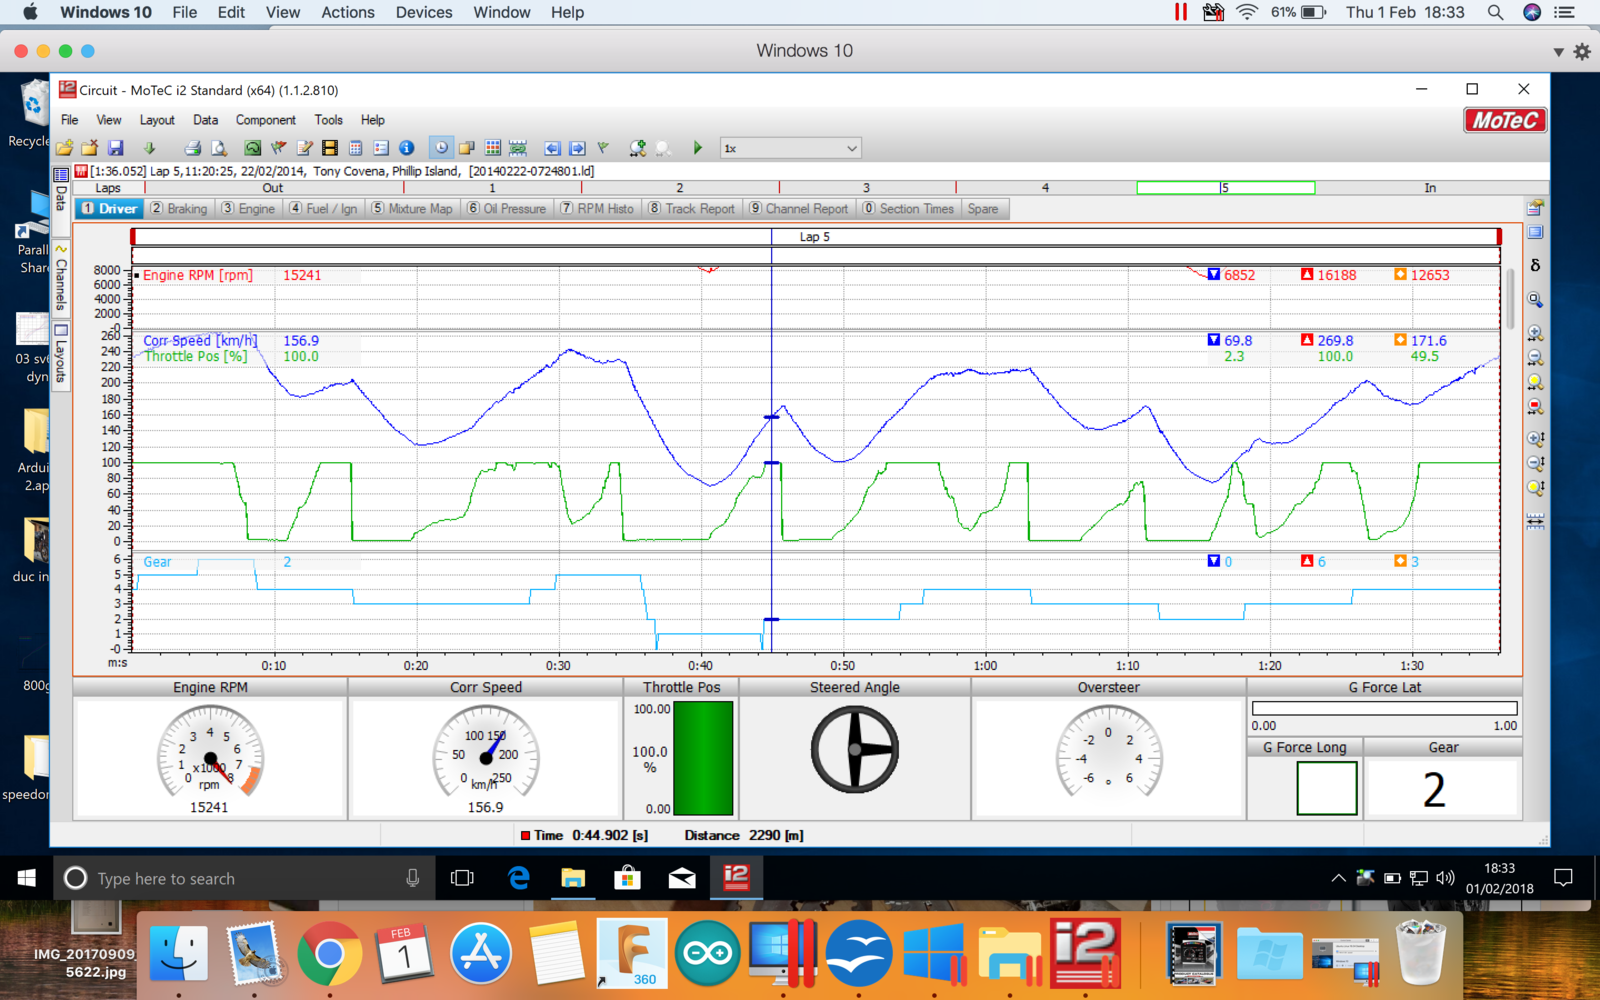The width and height of the screenshot is (1600, 1000).
Task: Switch to the Braking worksheet tab
Action: coord(179,209)
